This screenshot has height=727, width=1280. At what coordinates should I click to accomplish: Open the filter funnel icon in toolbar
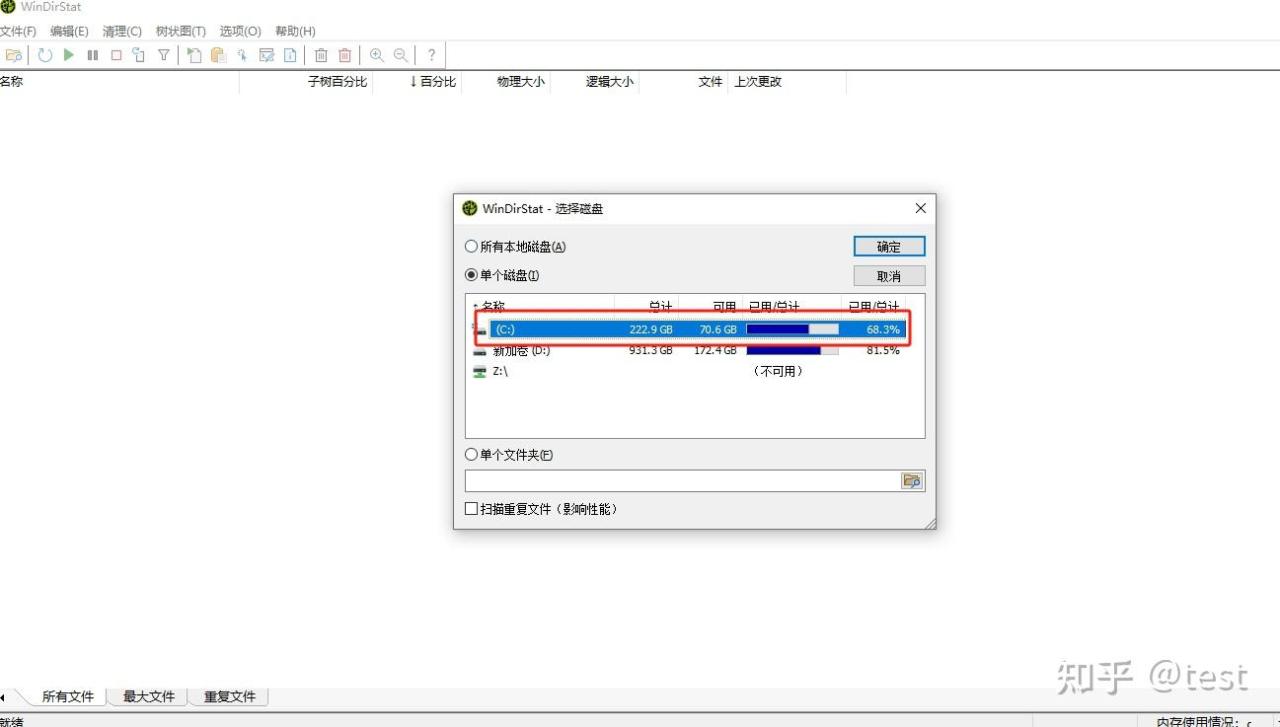(163, 55)
